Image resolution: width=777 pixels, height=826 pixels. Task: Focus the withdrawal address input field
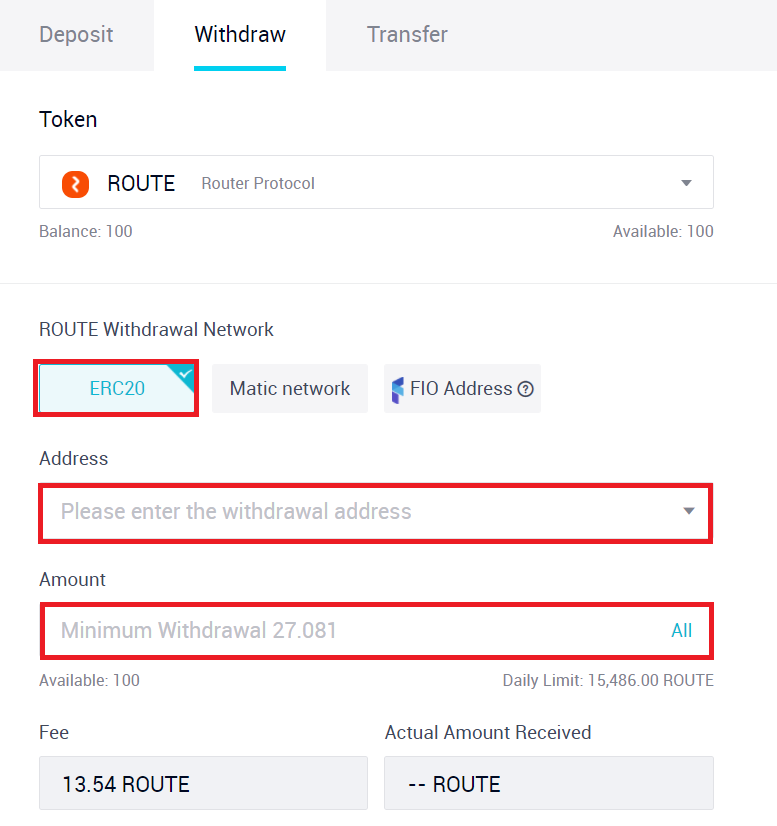click(376, 513)
